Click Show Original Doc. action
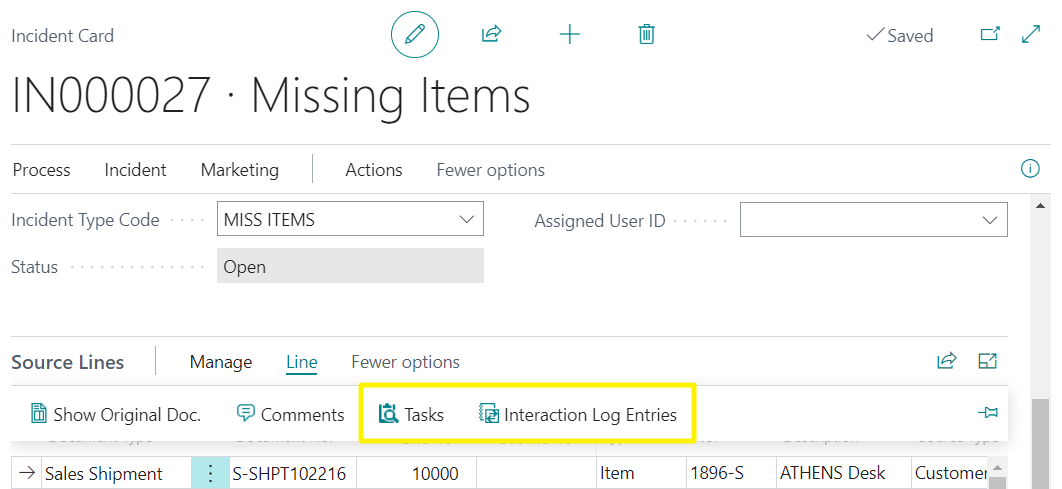The image size is (1062, 489). [x=116, y=414]
